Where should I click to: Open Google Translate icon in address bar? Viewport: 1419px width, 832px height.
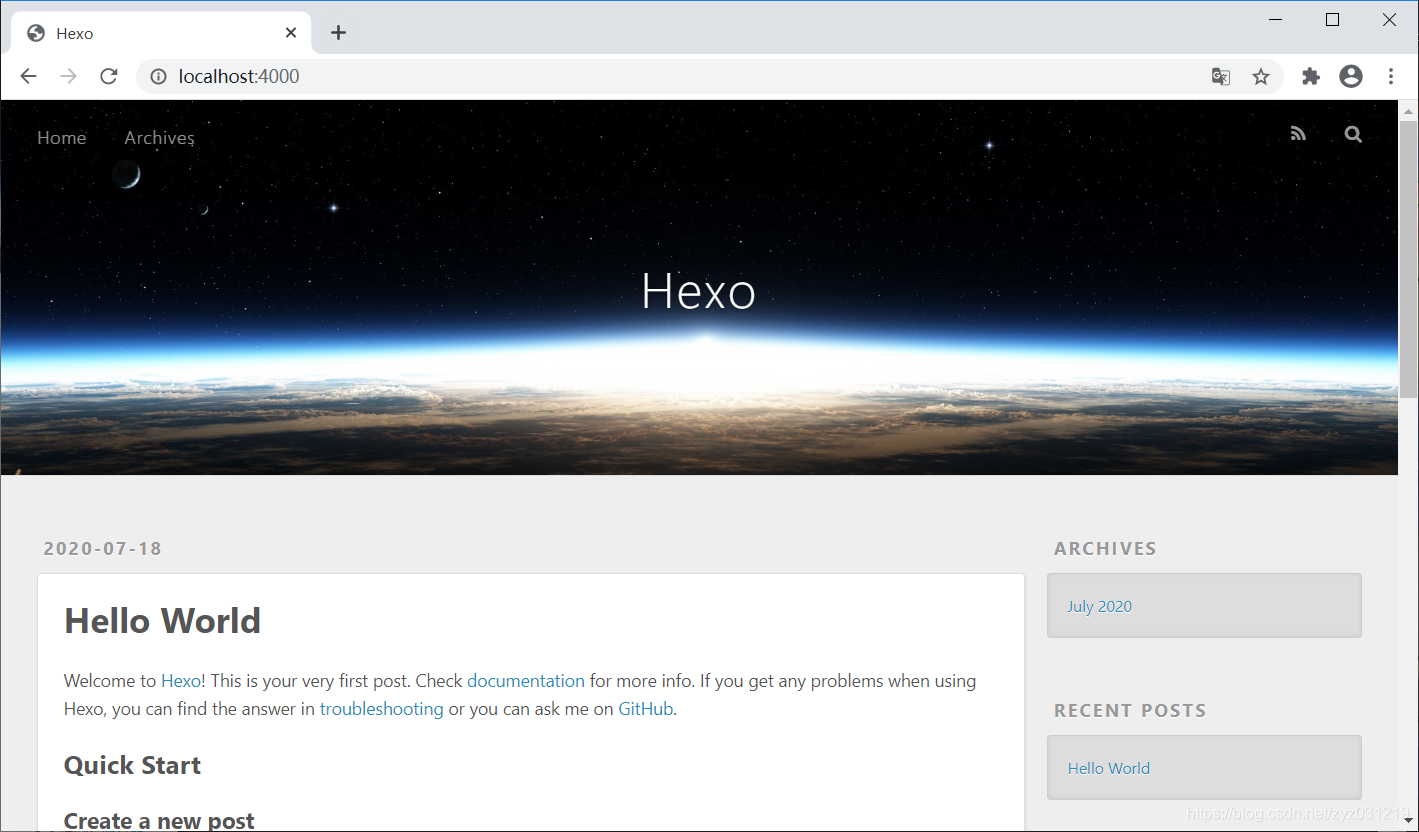tap(1221, 77)
